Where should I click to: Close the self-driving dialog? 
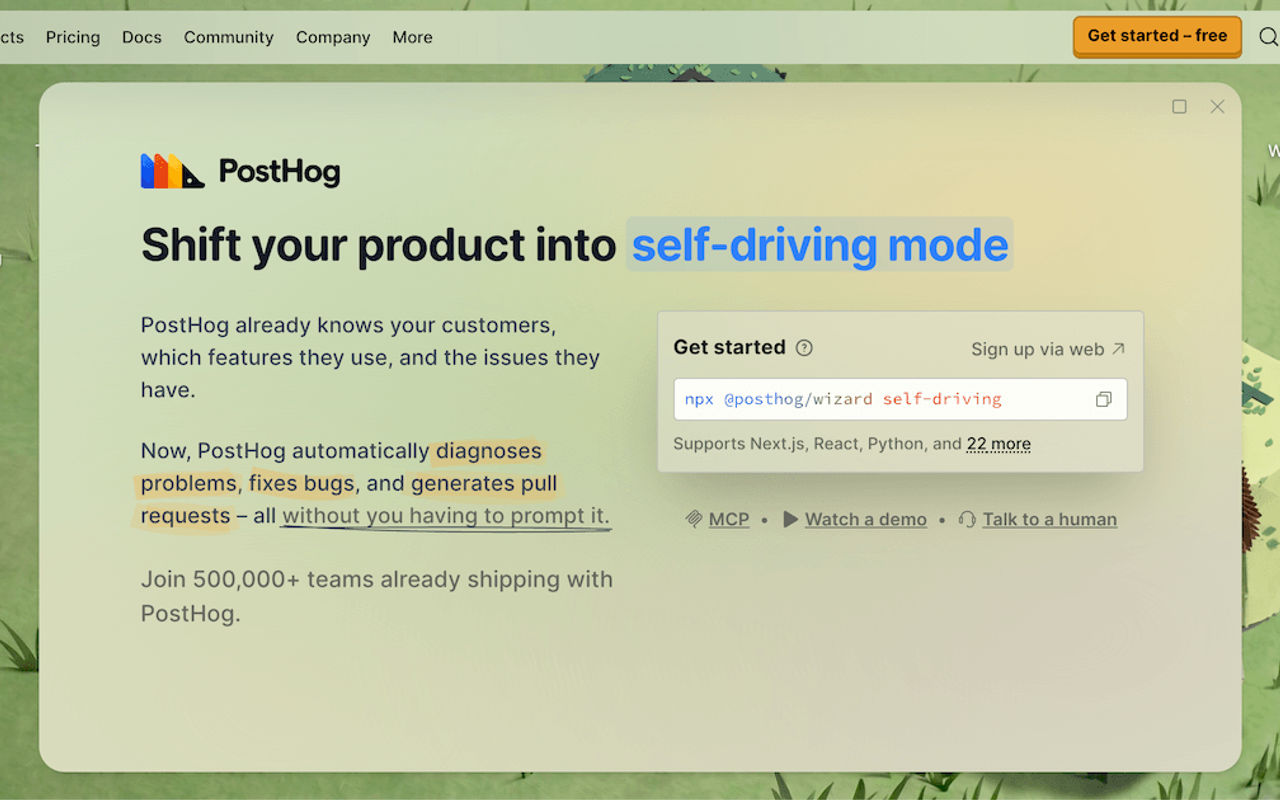pyautogui.click(x=1217, y=107)
